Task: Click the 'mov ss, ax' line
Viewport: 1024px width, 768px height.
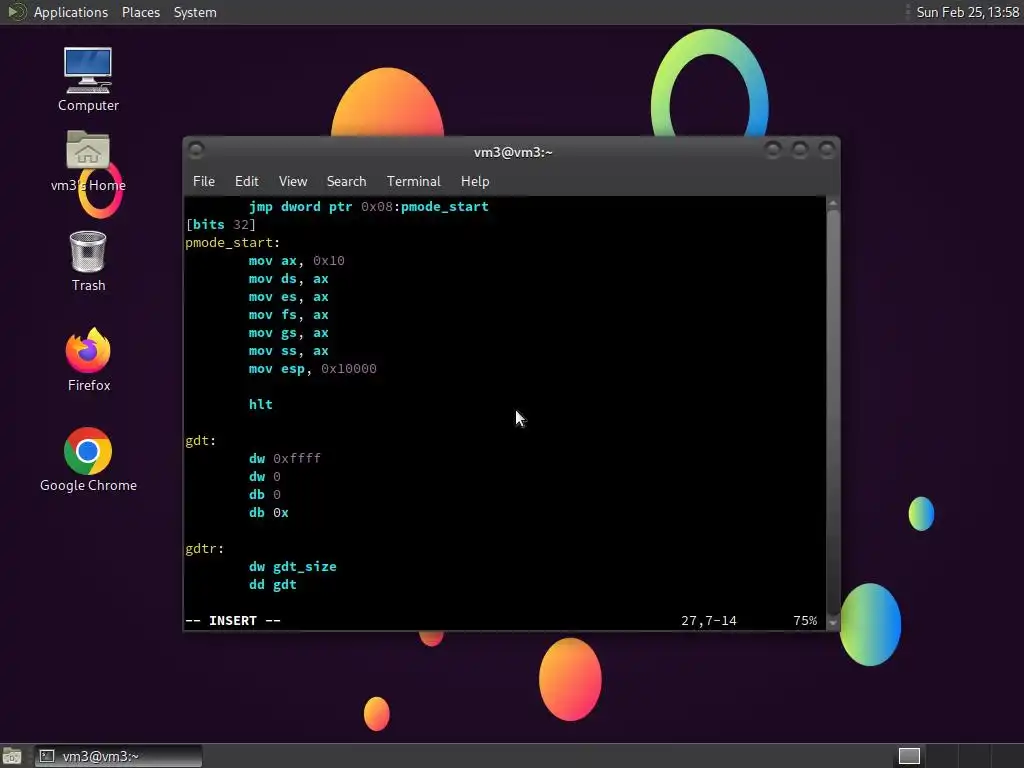Action: coord(289,351)
